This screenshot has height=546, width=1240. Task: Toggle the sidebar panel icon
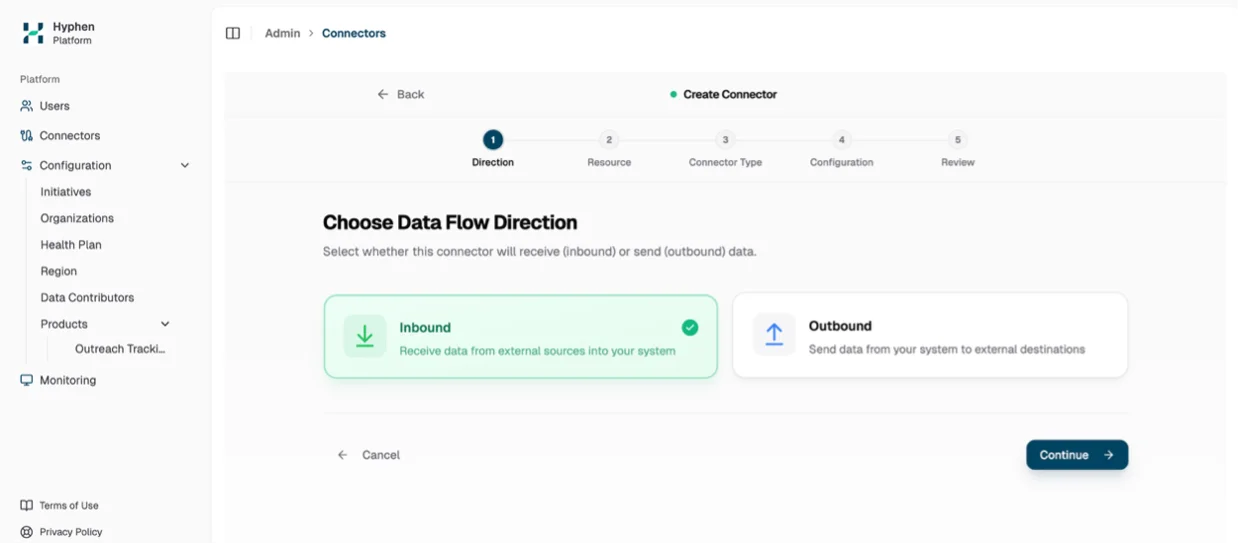click(x=233, y=33)
